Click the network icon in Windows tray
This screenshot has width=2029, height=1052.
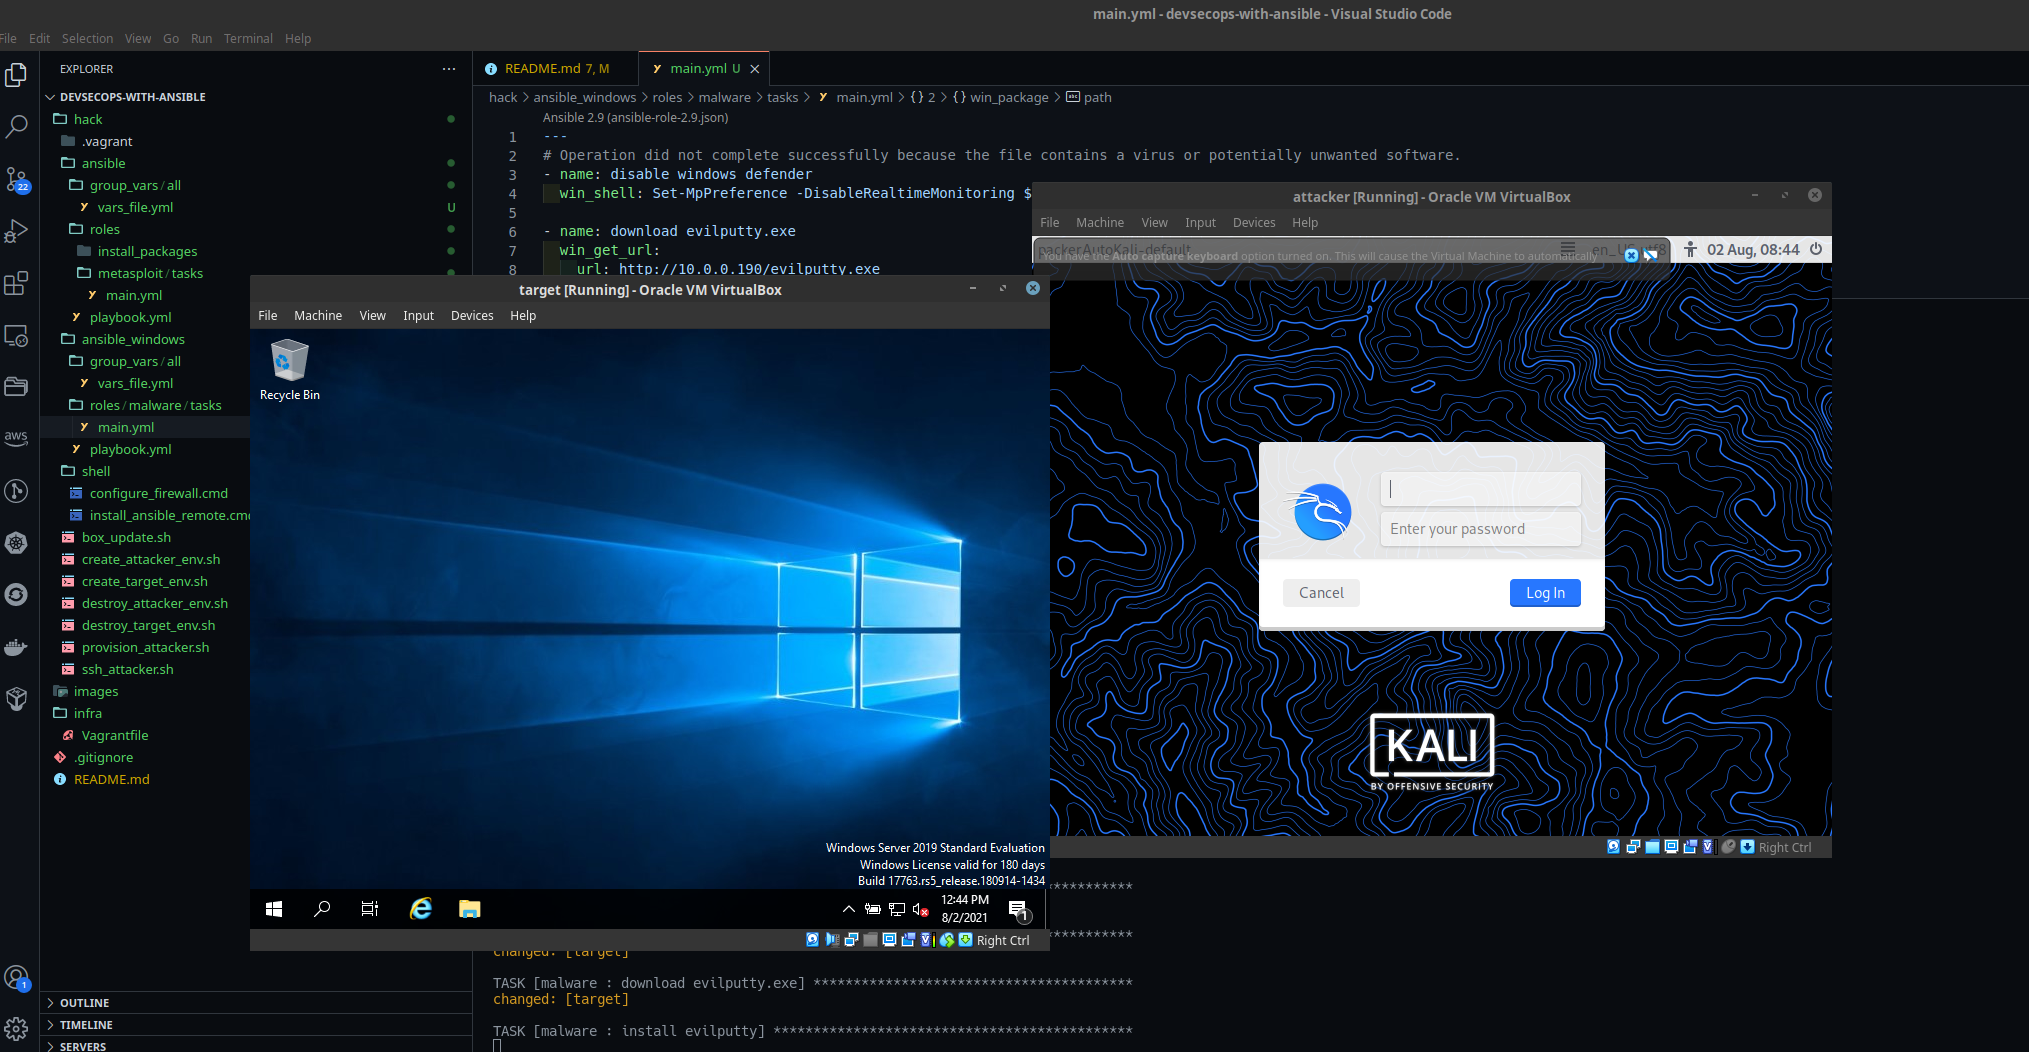point(897,909)
